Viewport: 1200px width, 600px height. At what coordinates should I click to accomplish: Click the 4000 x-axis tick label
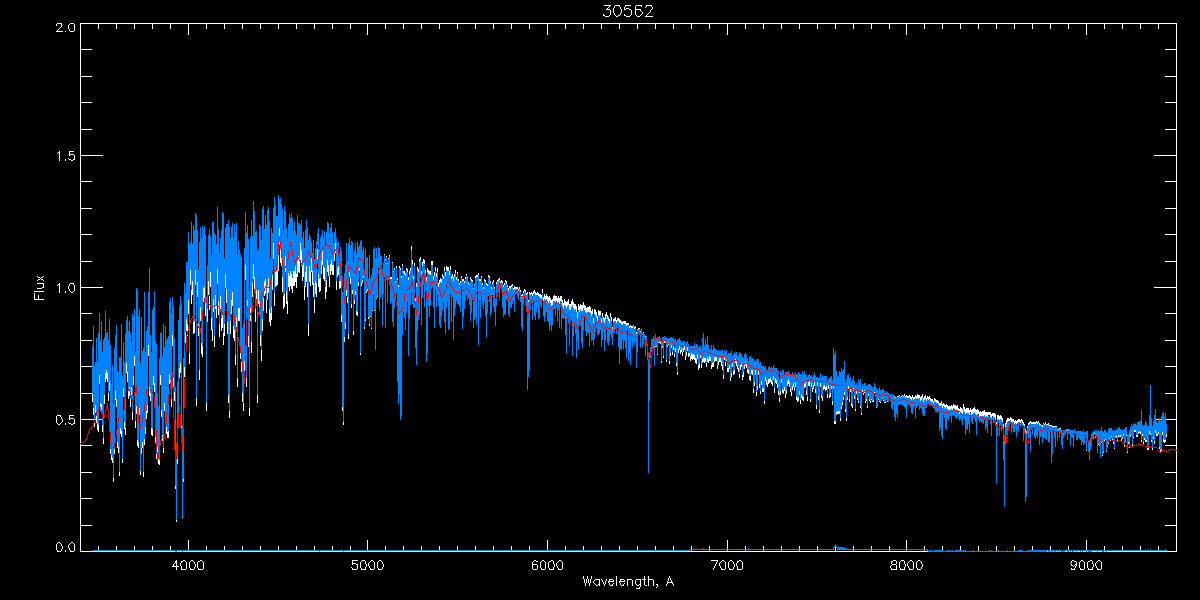tap(188, 565)
